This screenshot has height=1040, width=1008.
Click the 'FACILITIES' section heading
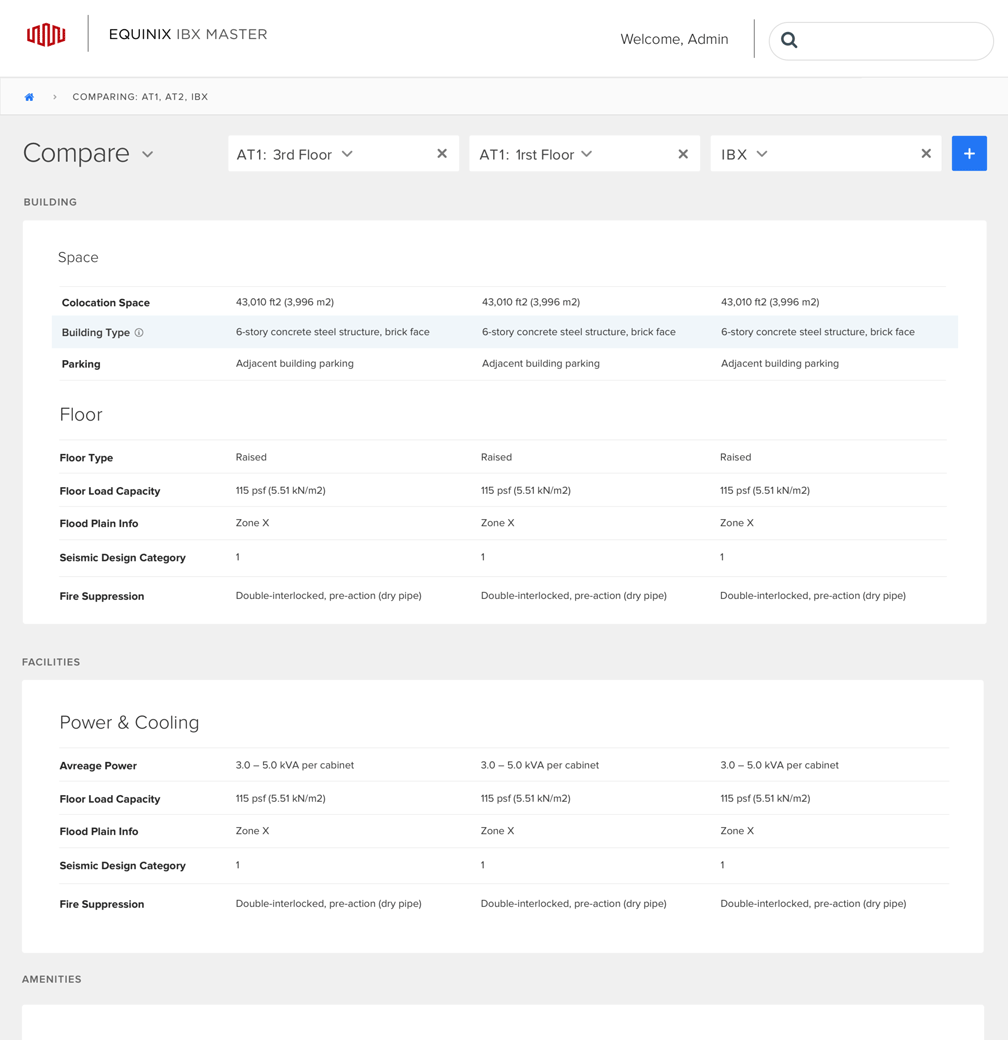tap(51, 662)
